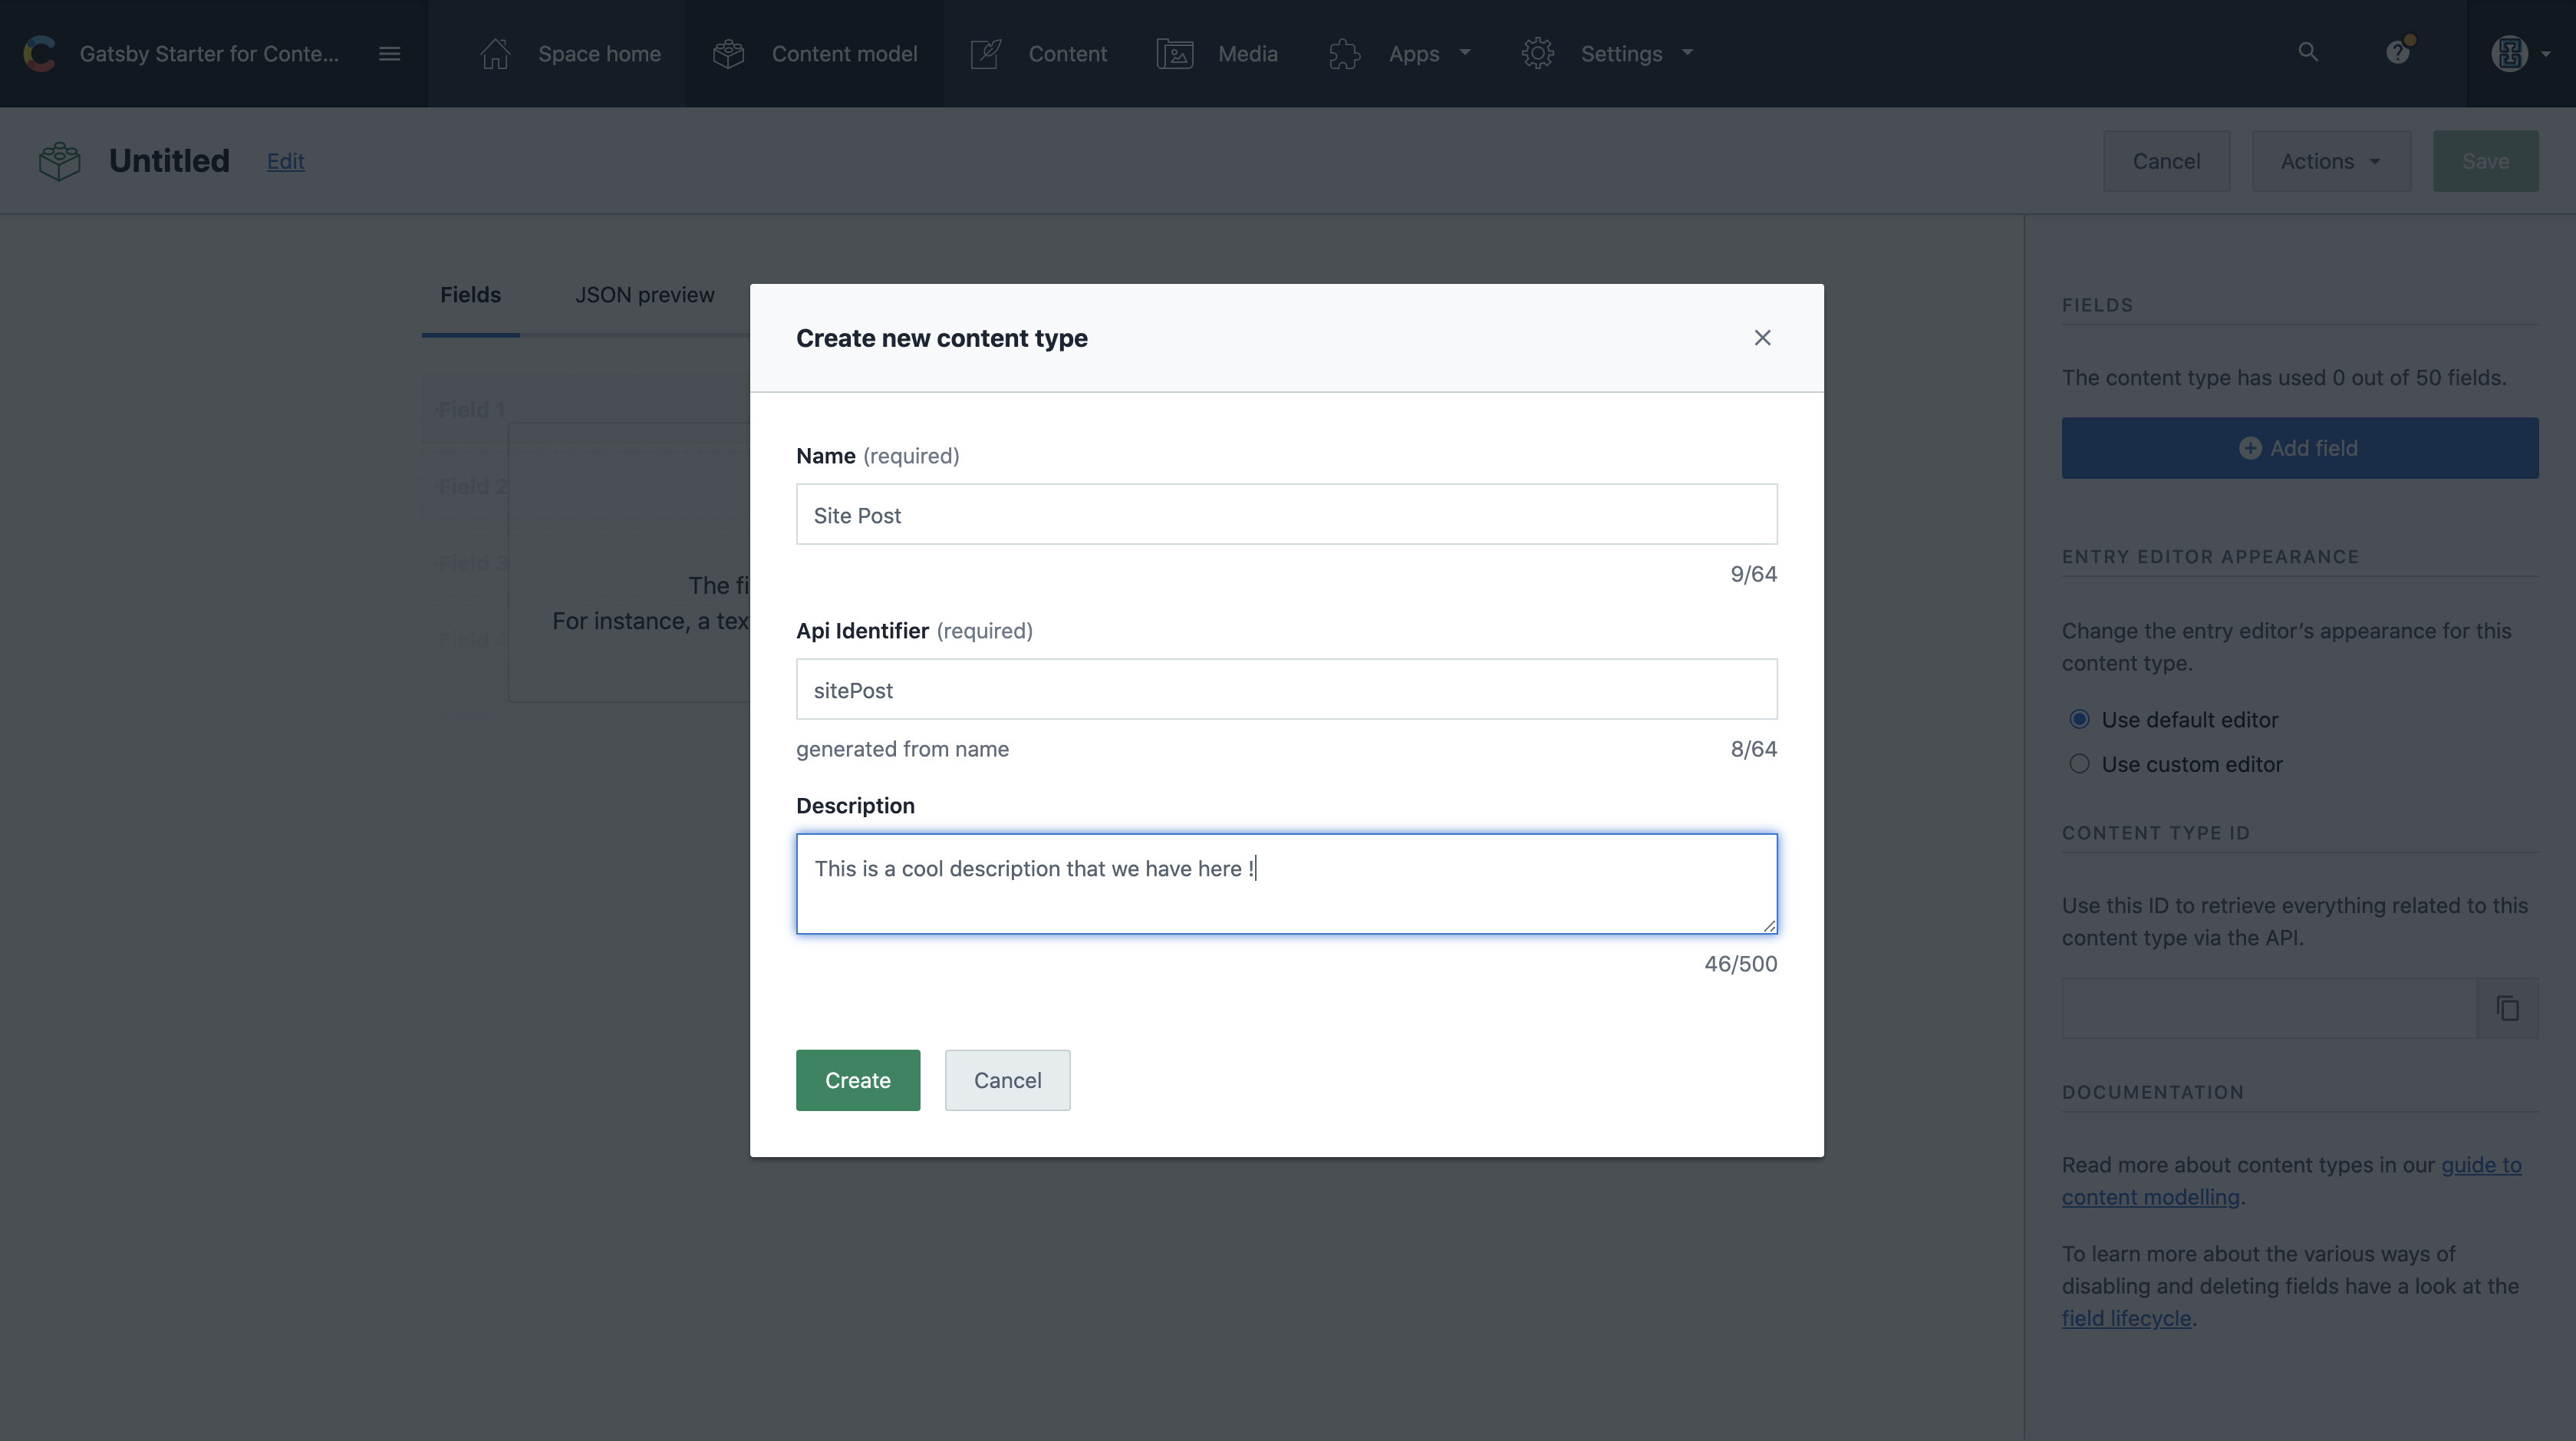The width and height of the screenshot is (2576, 1441).
Task: Close the Create new content type dialog
Action: pos(1763,338)
